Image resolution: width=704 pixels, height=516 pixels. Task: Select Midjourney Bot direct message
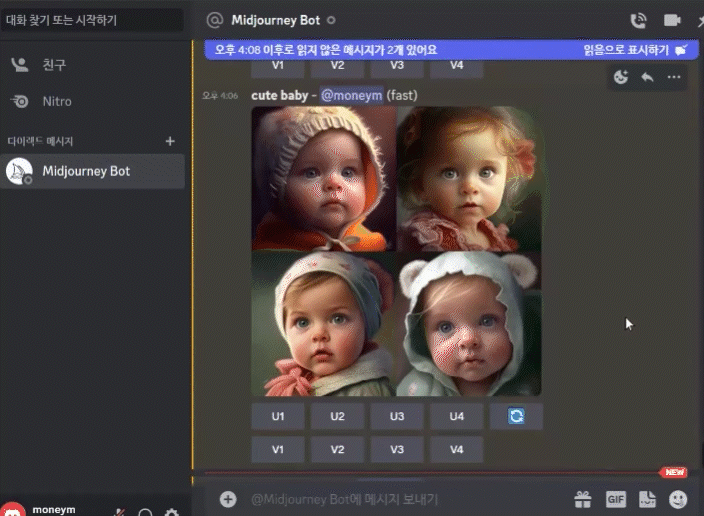tap(86, 171)
